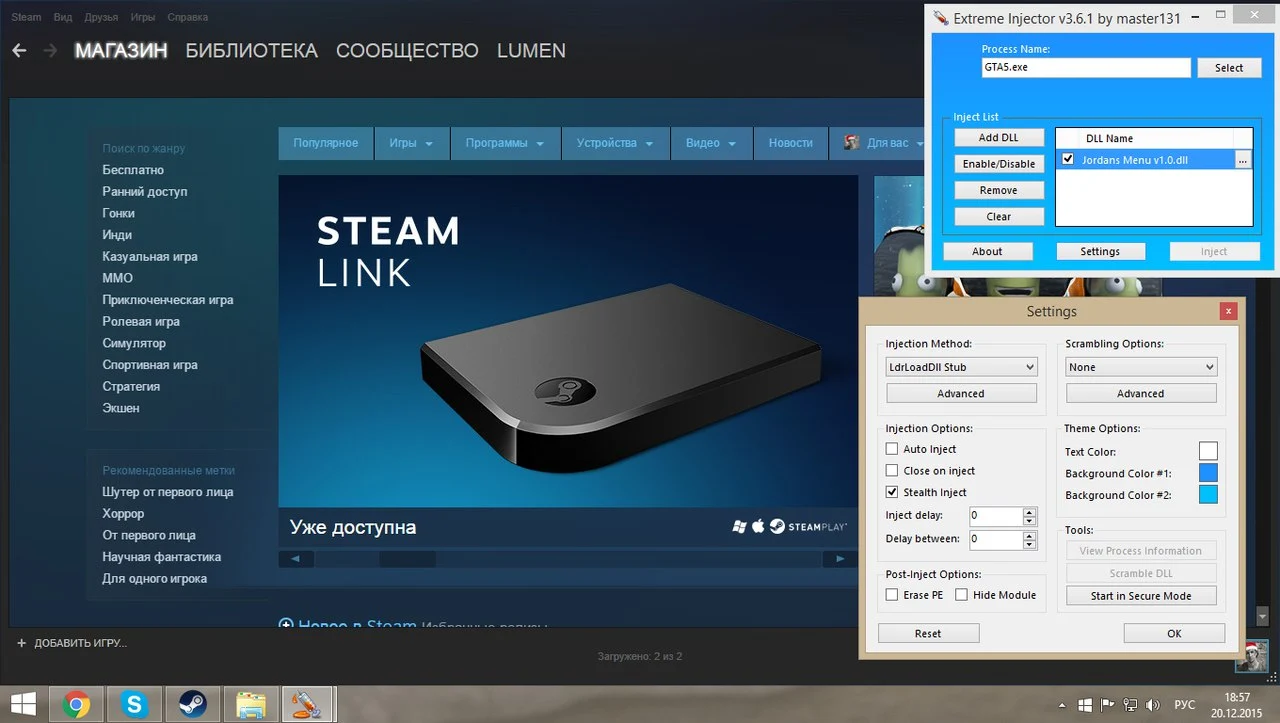1280x723 pixels.
Task: Enable the Auto Inject checkbox
Action: (x=892, y=449)
